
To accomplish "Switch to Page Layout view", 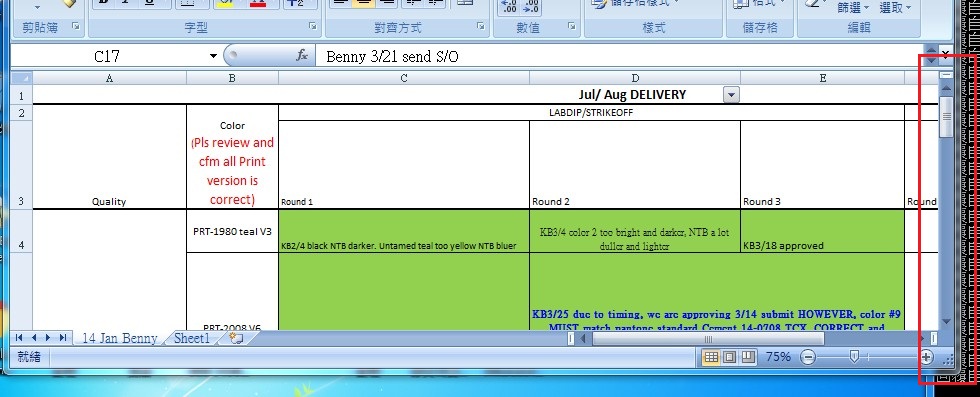I will (729, 357).
